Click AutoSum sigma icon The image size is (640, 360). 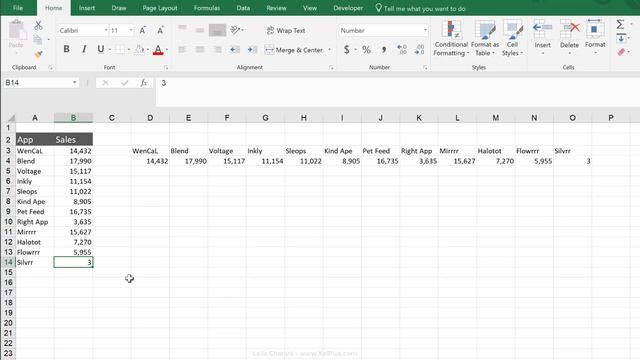620,24
